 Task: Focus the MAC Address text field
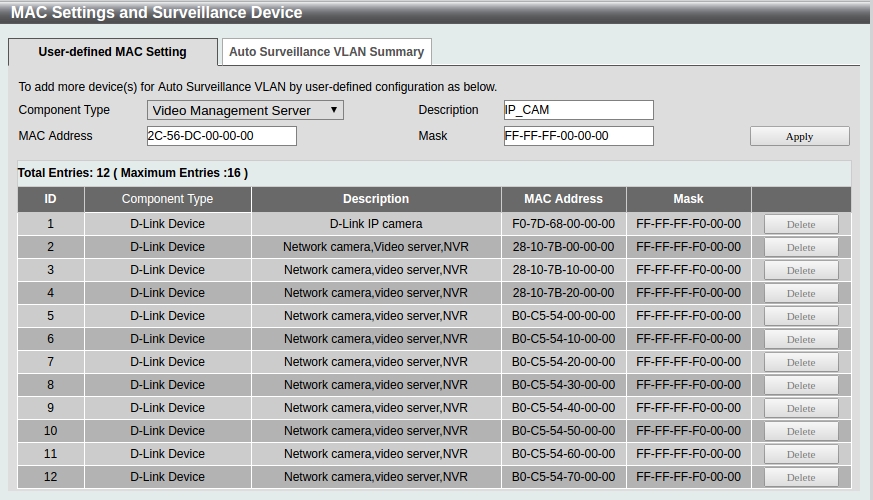[x=221, y=136]
